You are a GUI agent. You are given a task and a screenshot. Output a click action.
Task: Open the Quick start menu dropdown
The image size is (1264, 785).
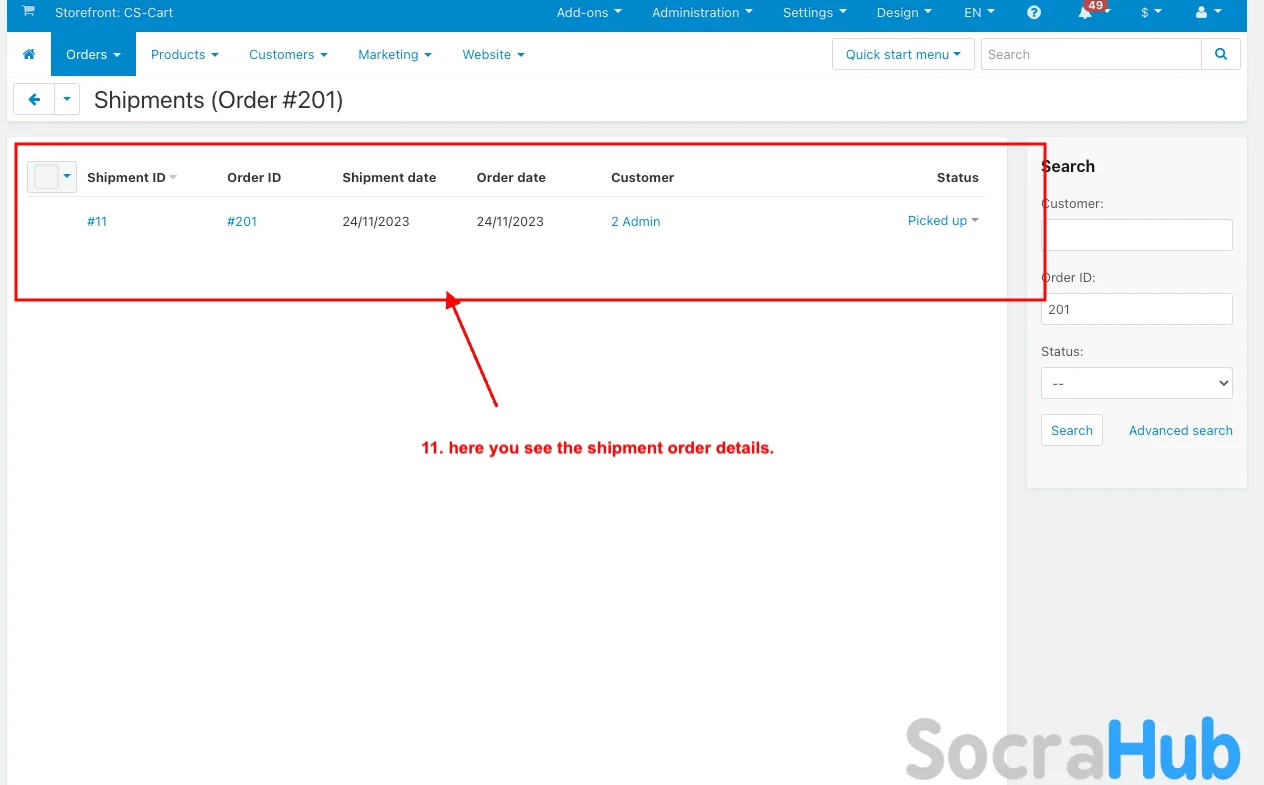click(x=902, y=55)
